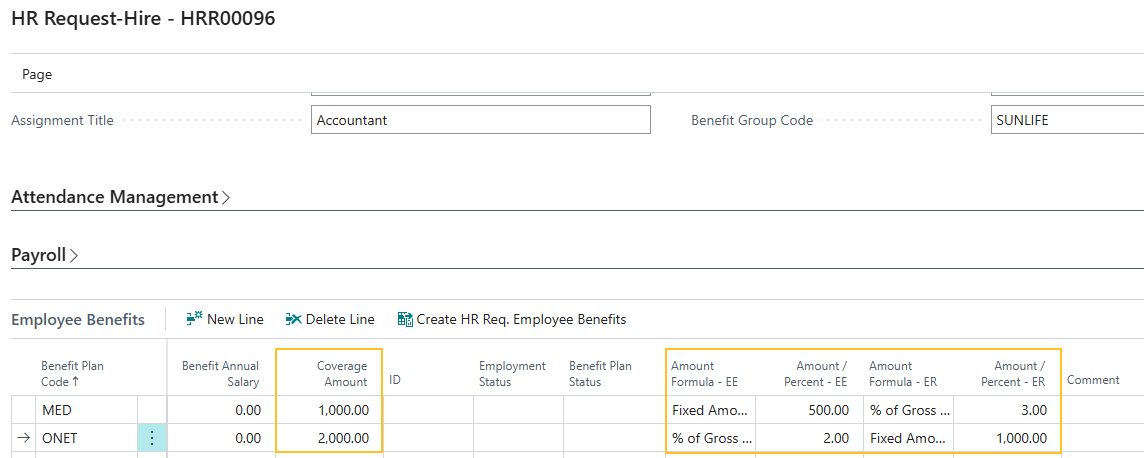Open the three-dot menu on ONET row
This screenshot has width=1144, height=458.
pyautogui.click(x=152, y=438)
